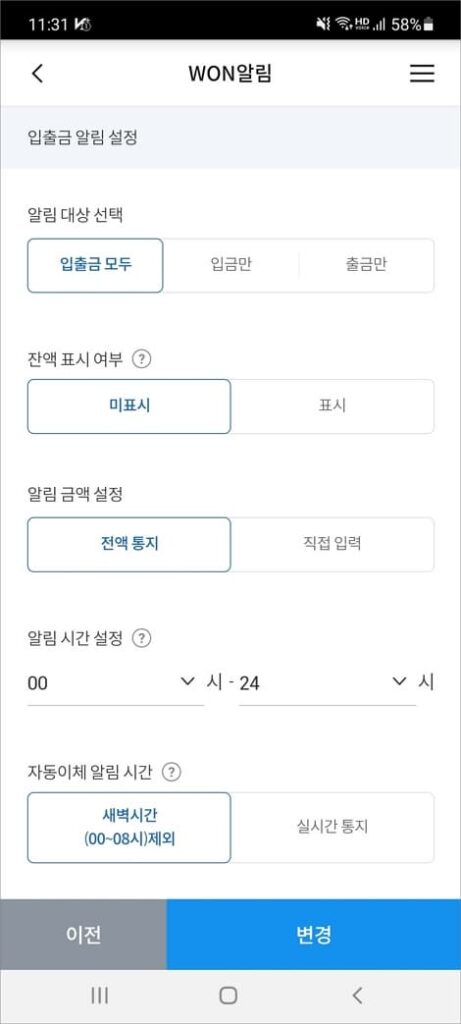Viewport: 461px width, 1024px height.
Task: Show help for 잔액 표시 여부
Action: [142, 359]
